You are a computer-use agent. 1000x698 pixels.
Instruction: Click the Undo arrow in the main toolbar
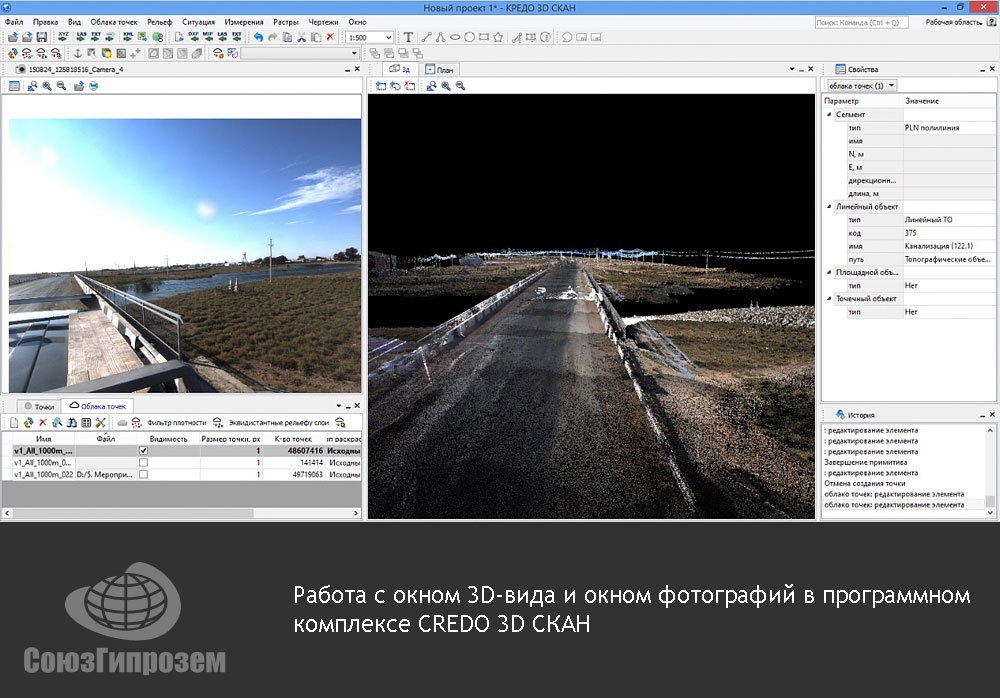pyautogui.click(x=258, y=37)
